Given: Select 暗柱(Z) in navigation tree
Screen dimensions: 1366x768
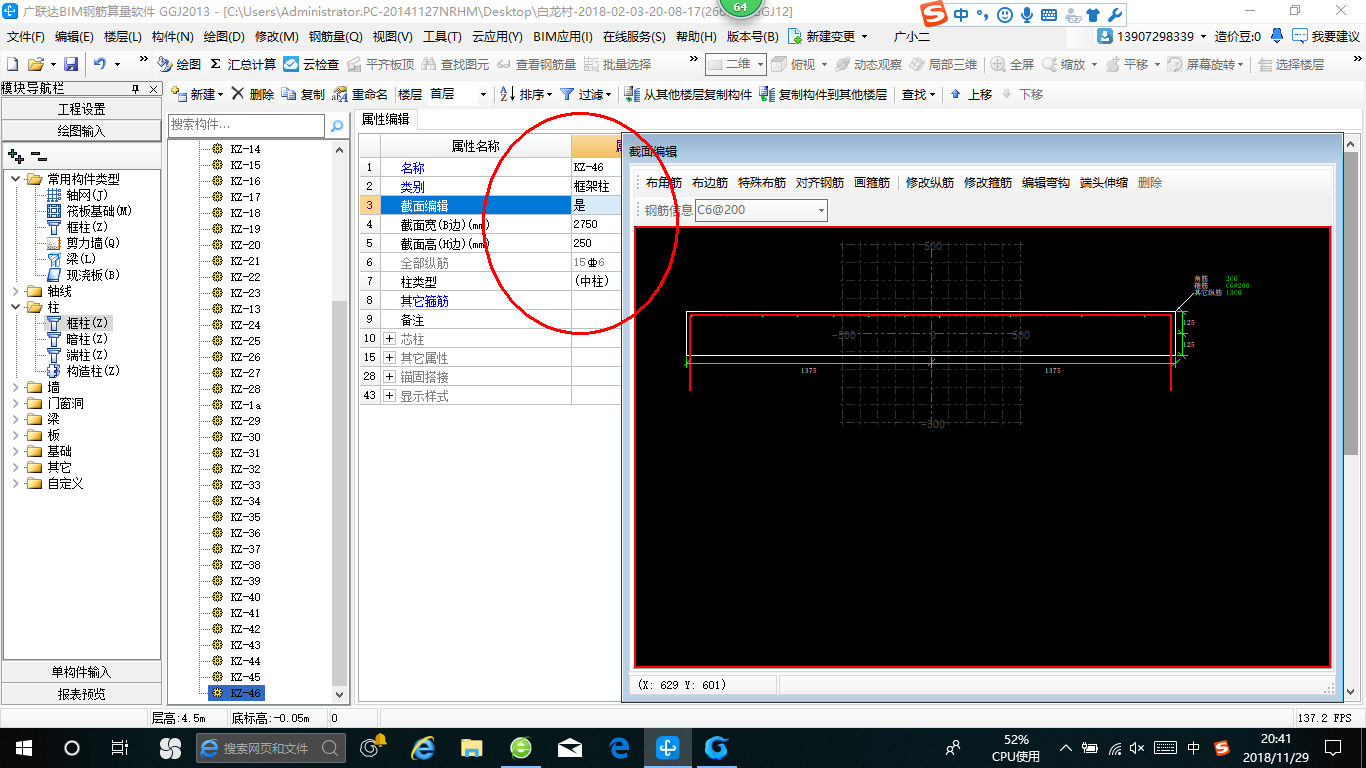Looking at the screenshot, I should click(x=86, y=339).
